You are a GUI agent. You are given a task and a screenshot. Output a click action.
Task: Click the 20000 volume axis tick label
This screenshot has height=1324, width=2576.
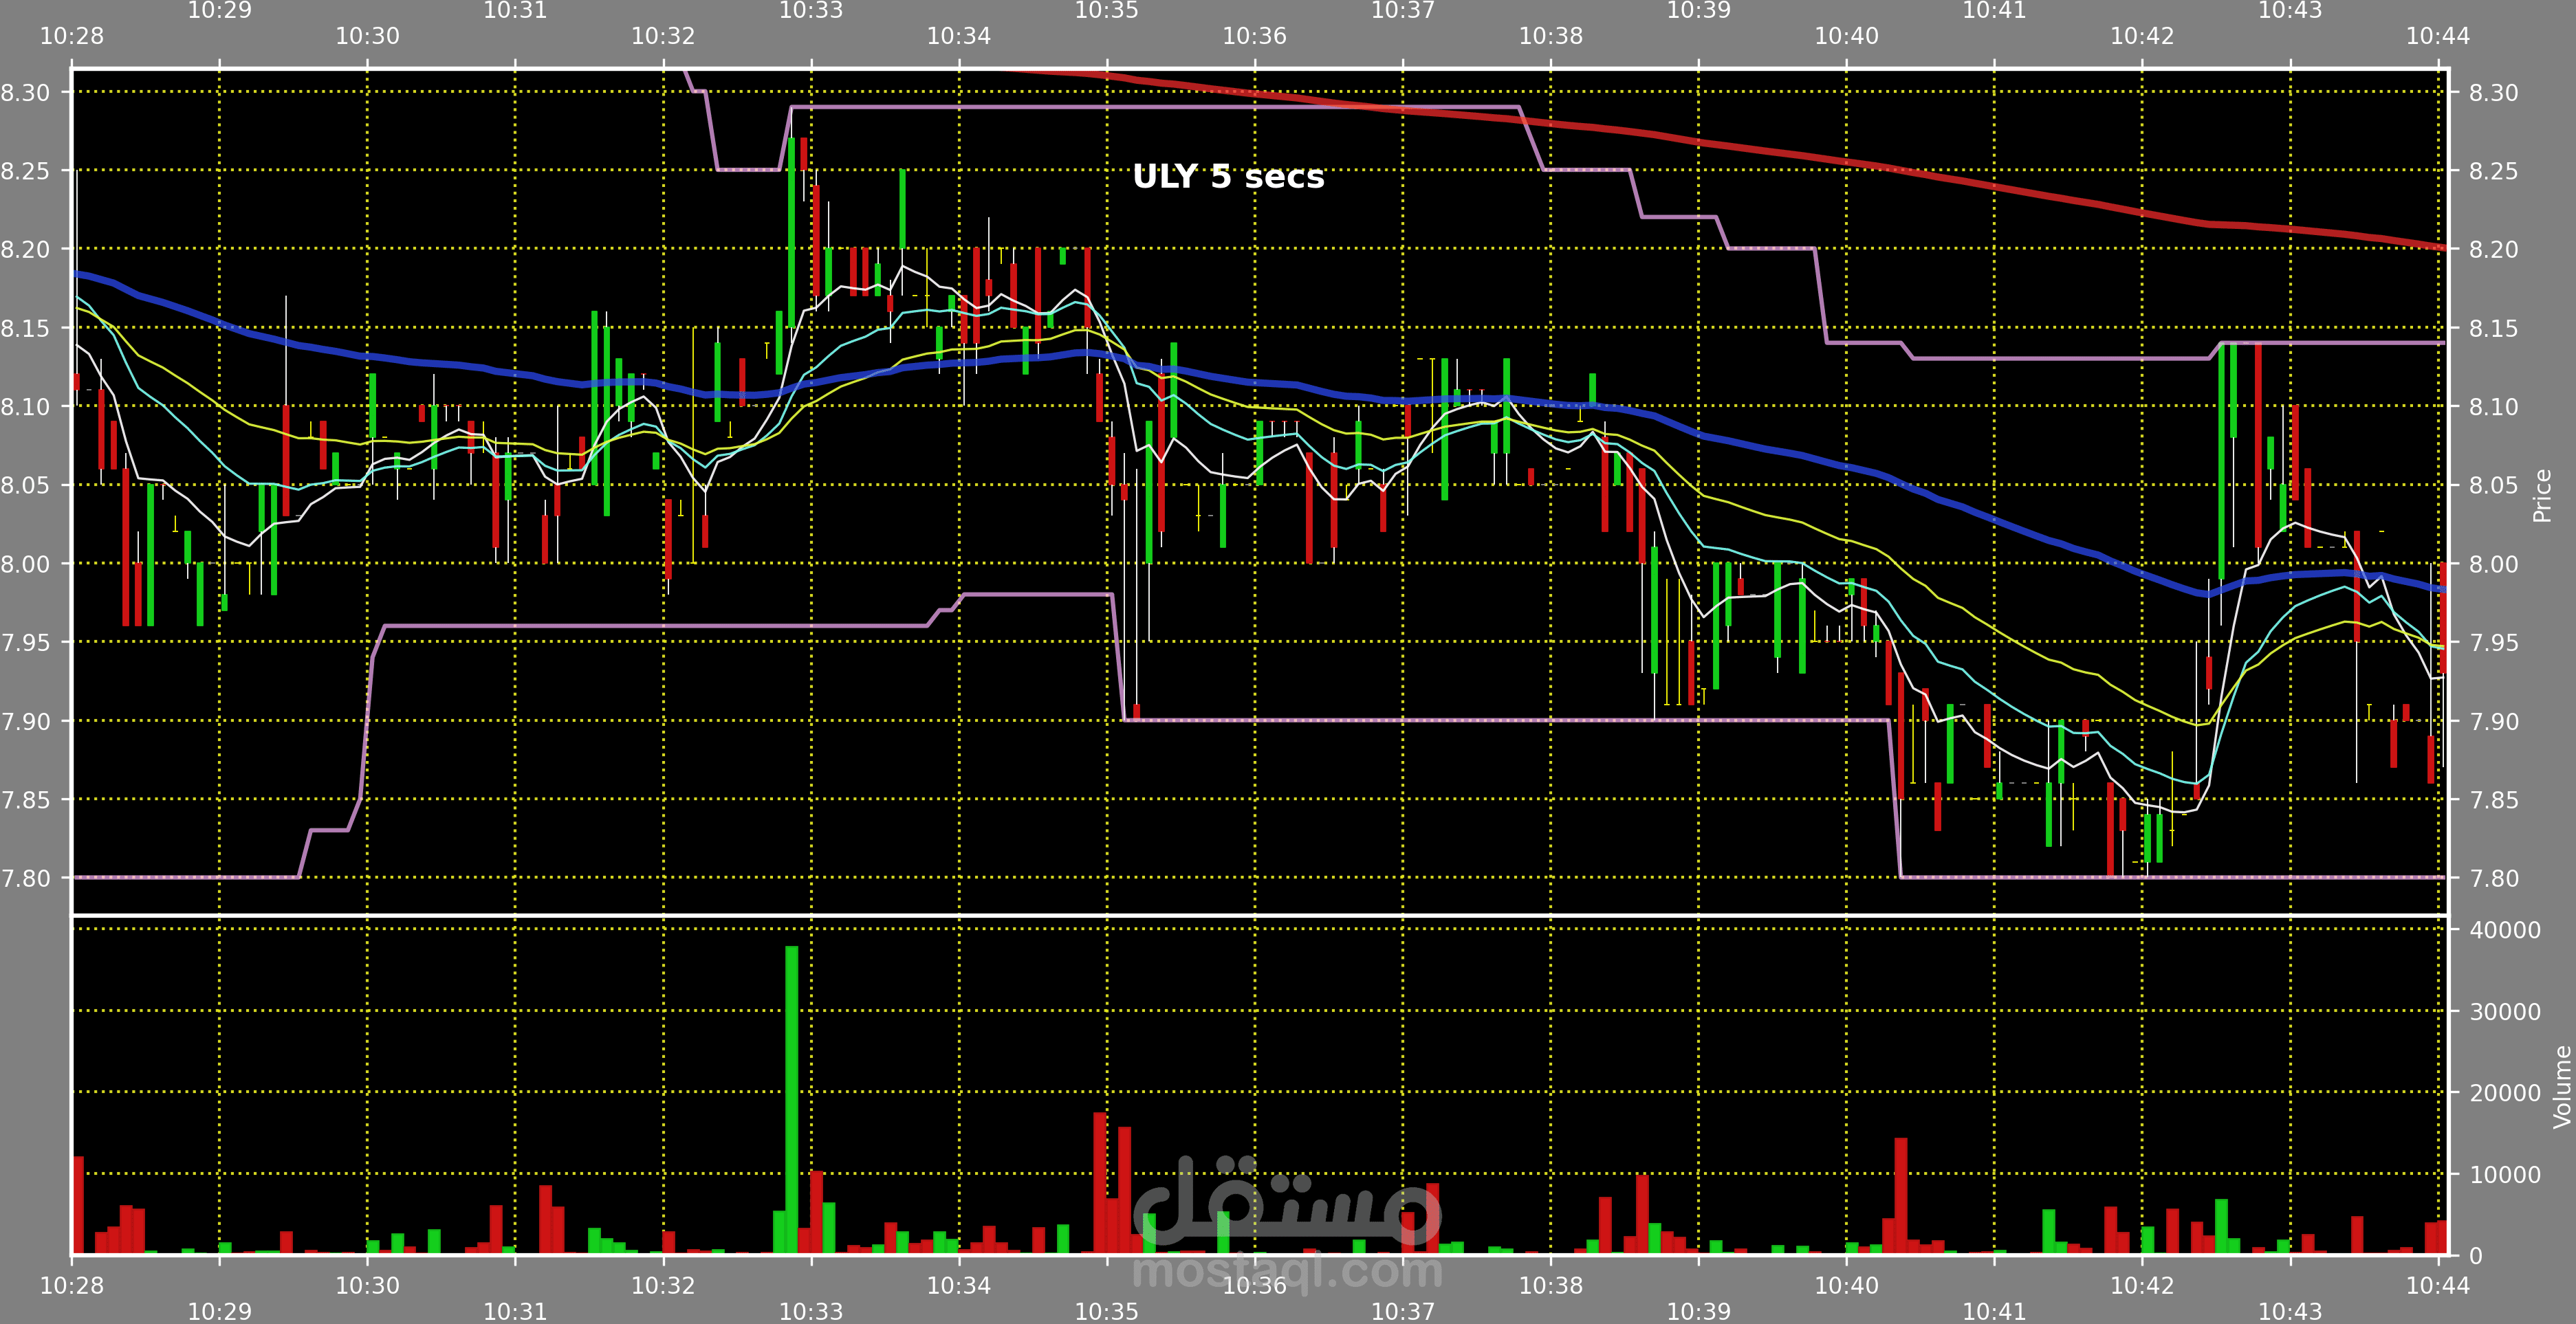coord(2504,1093)
